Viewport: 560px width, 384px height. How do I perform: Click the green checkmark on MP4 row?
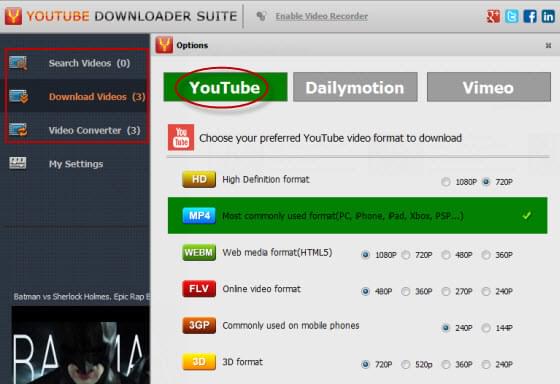(526, 215)
